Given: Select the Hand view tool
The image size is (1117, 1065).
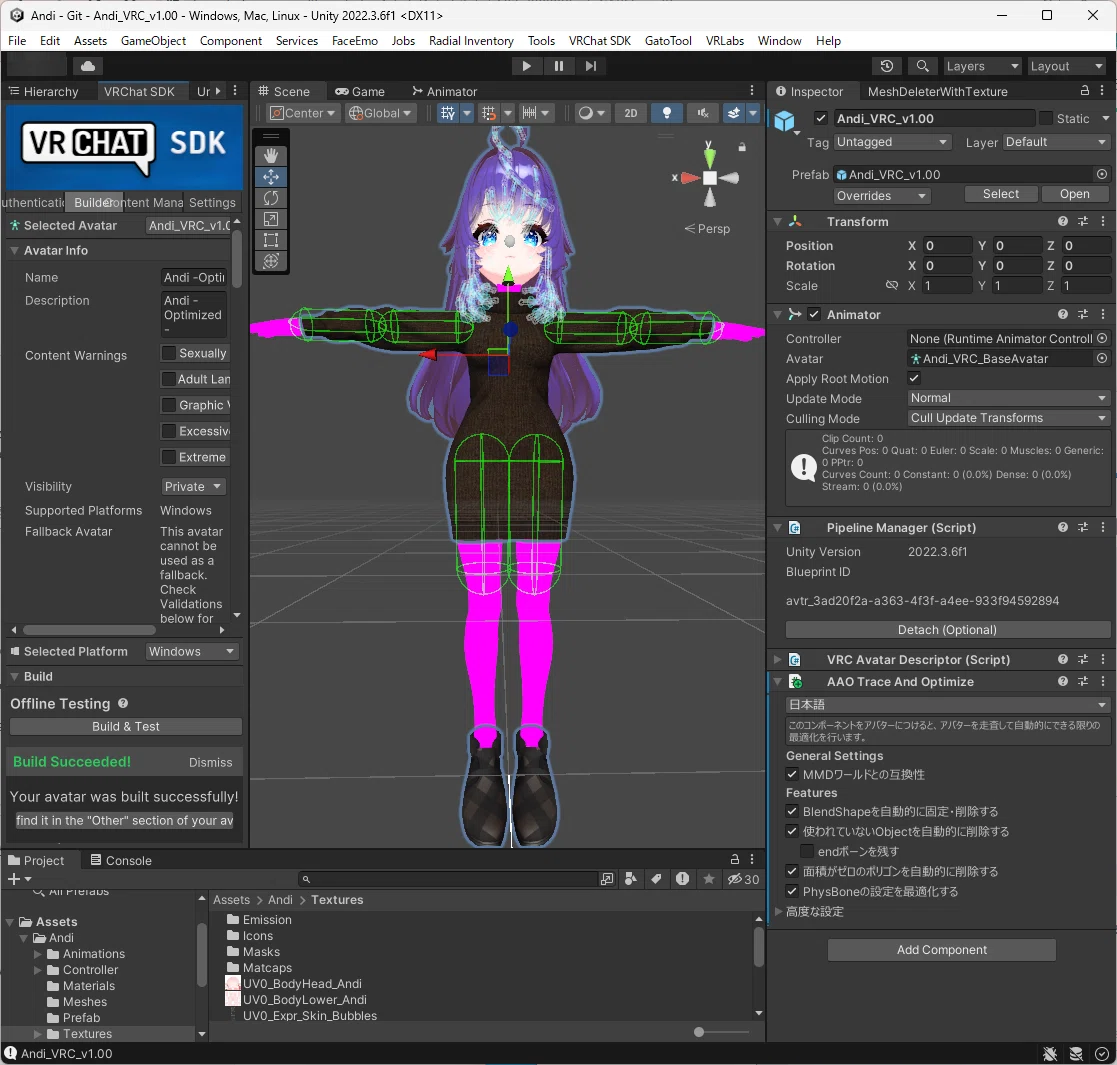Looking at the screenshot, I should (x=271, y=155).
